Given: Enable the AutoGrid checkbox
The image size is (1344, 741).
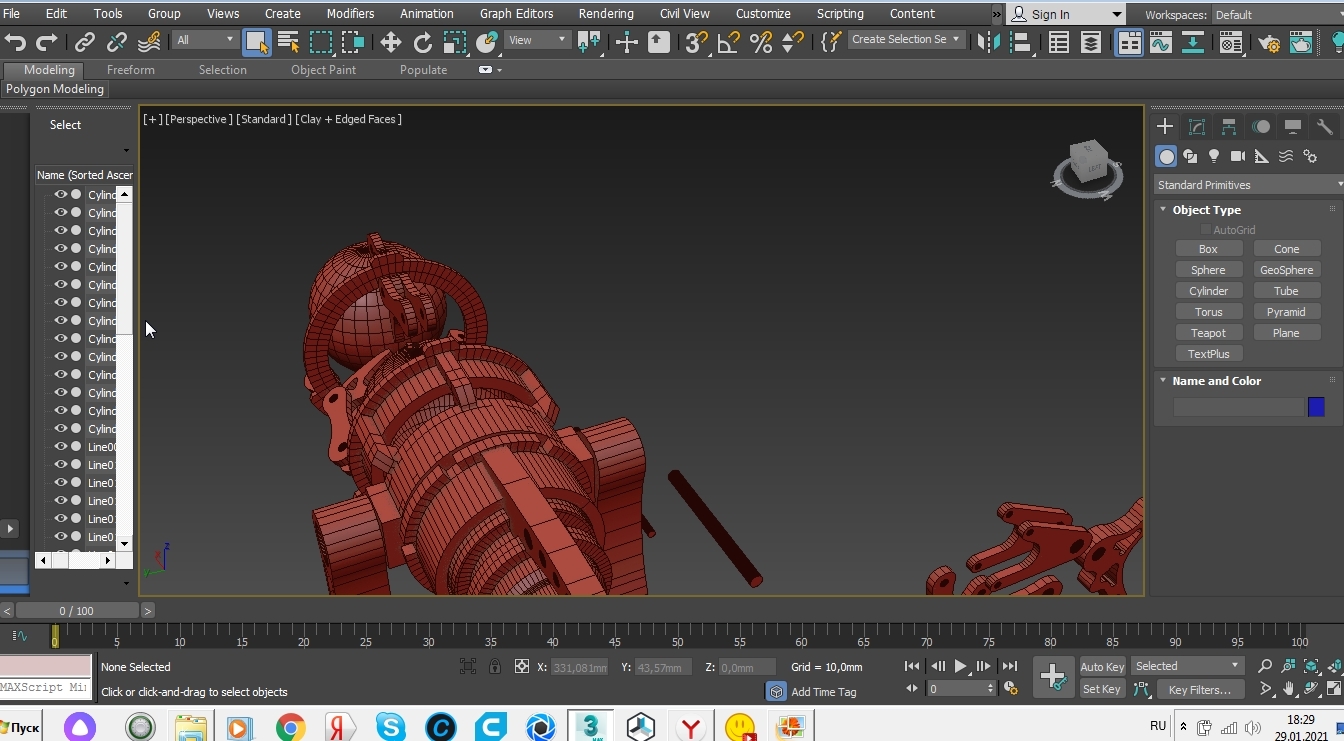Looking at the screenshot, I should point(1206,230).
